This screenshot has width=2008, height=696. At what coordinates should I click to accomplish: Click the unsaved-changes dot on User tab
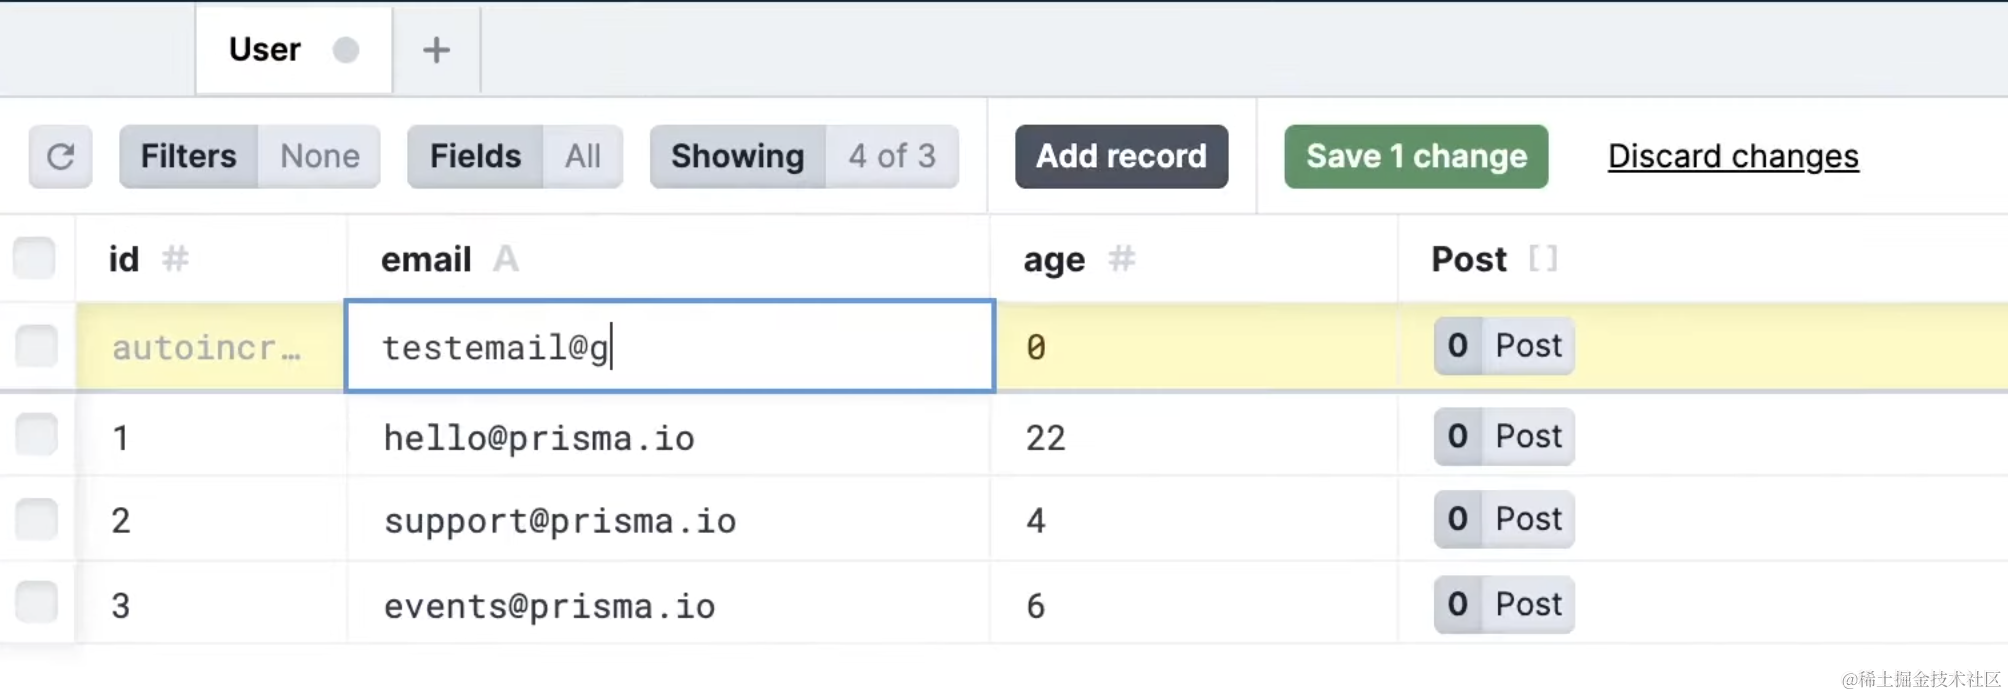pos(346,50)
